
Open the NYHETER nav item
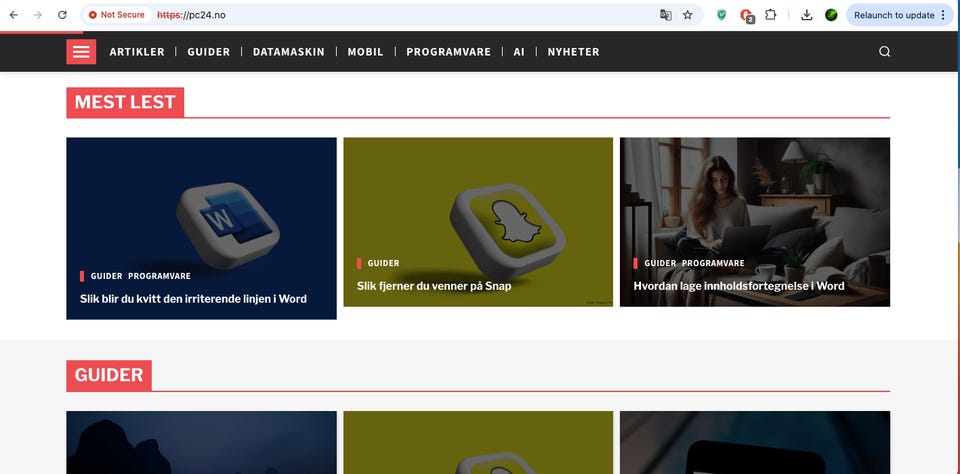point(574,52)
